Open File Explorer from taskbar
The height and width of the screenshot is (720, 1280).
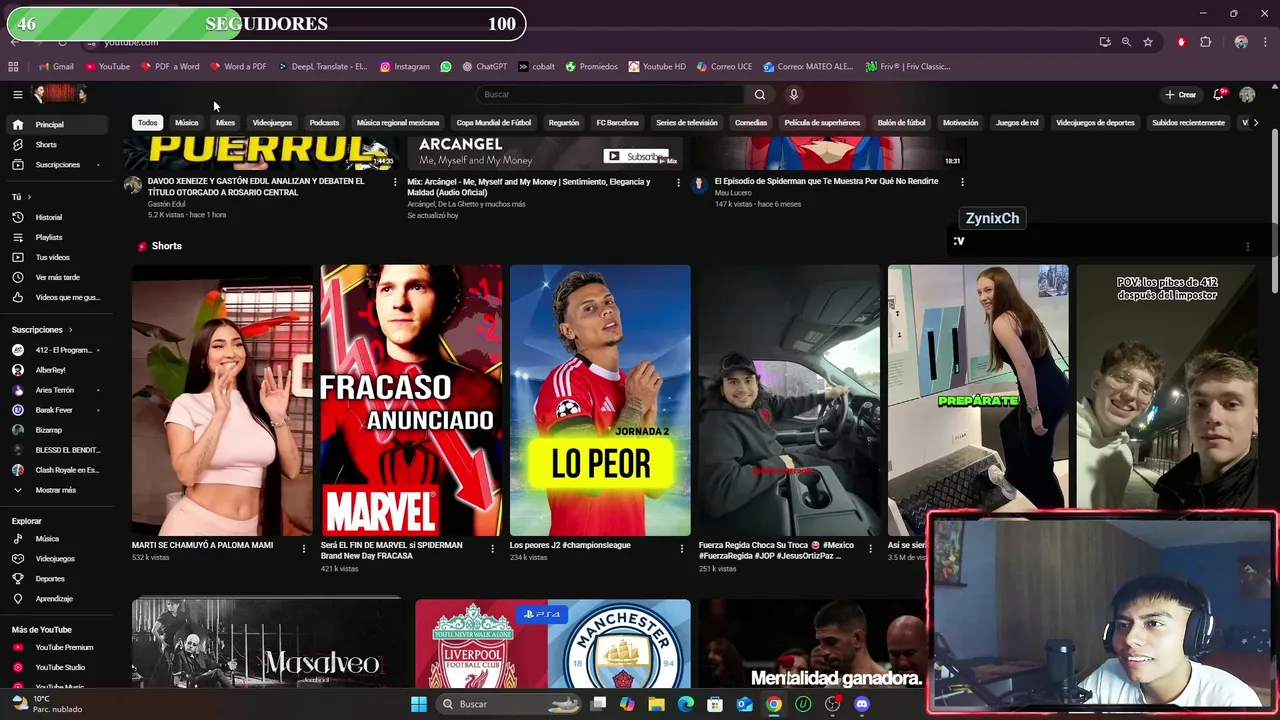pos(657,704)
